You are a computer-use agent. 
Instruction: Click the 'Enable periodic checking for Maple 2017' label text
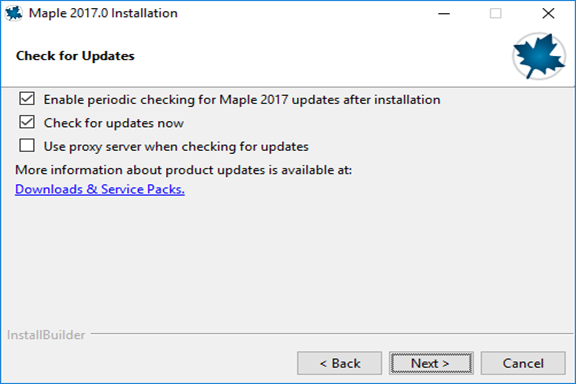click(x=242, y=100)
